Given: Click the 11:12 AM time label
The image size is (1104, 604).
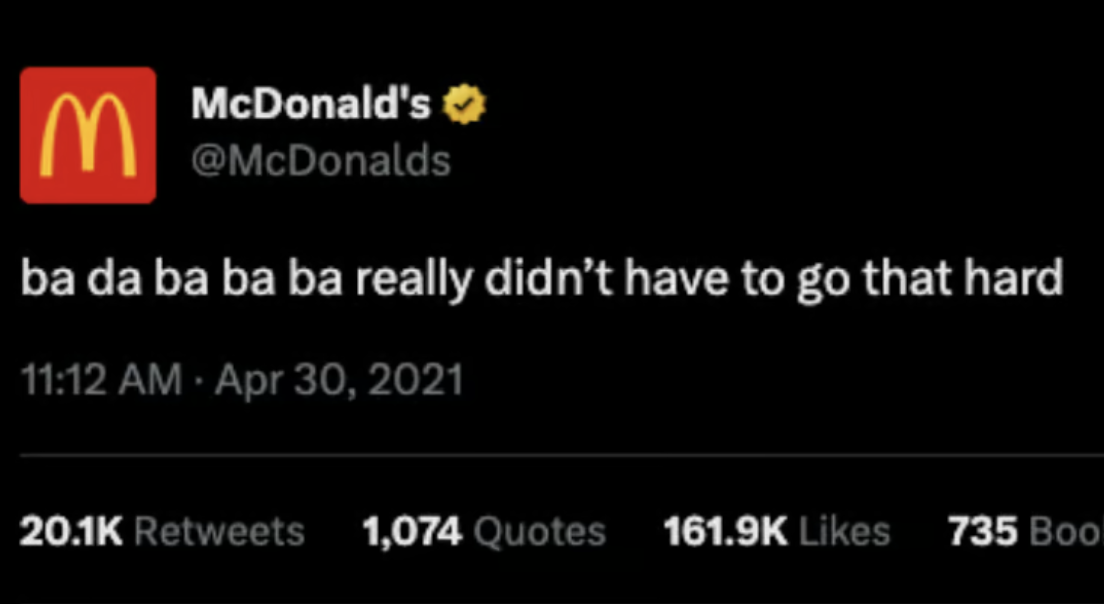Looking at the screenshot, I should [x=101, y=379].
